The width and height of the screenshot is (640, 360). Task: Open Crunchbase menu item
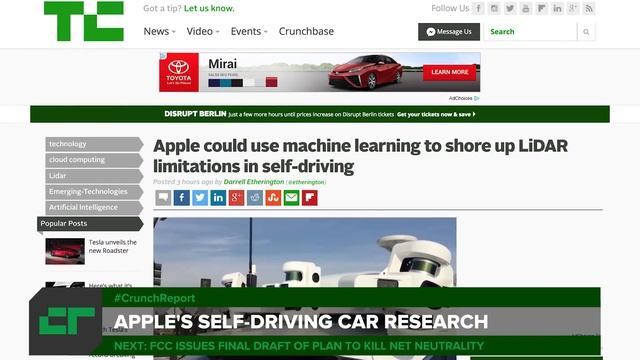point(306,31)
